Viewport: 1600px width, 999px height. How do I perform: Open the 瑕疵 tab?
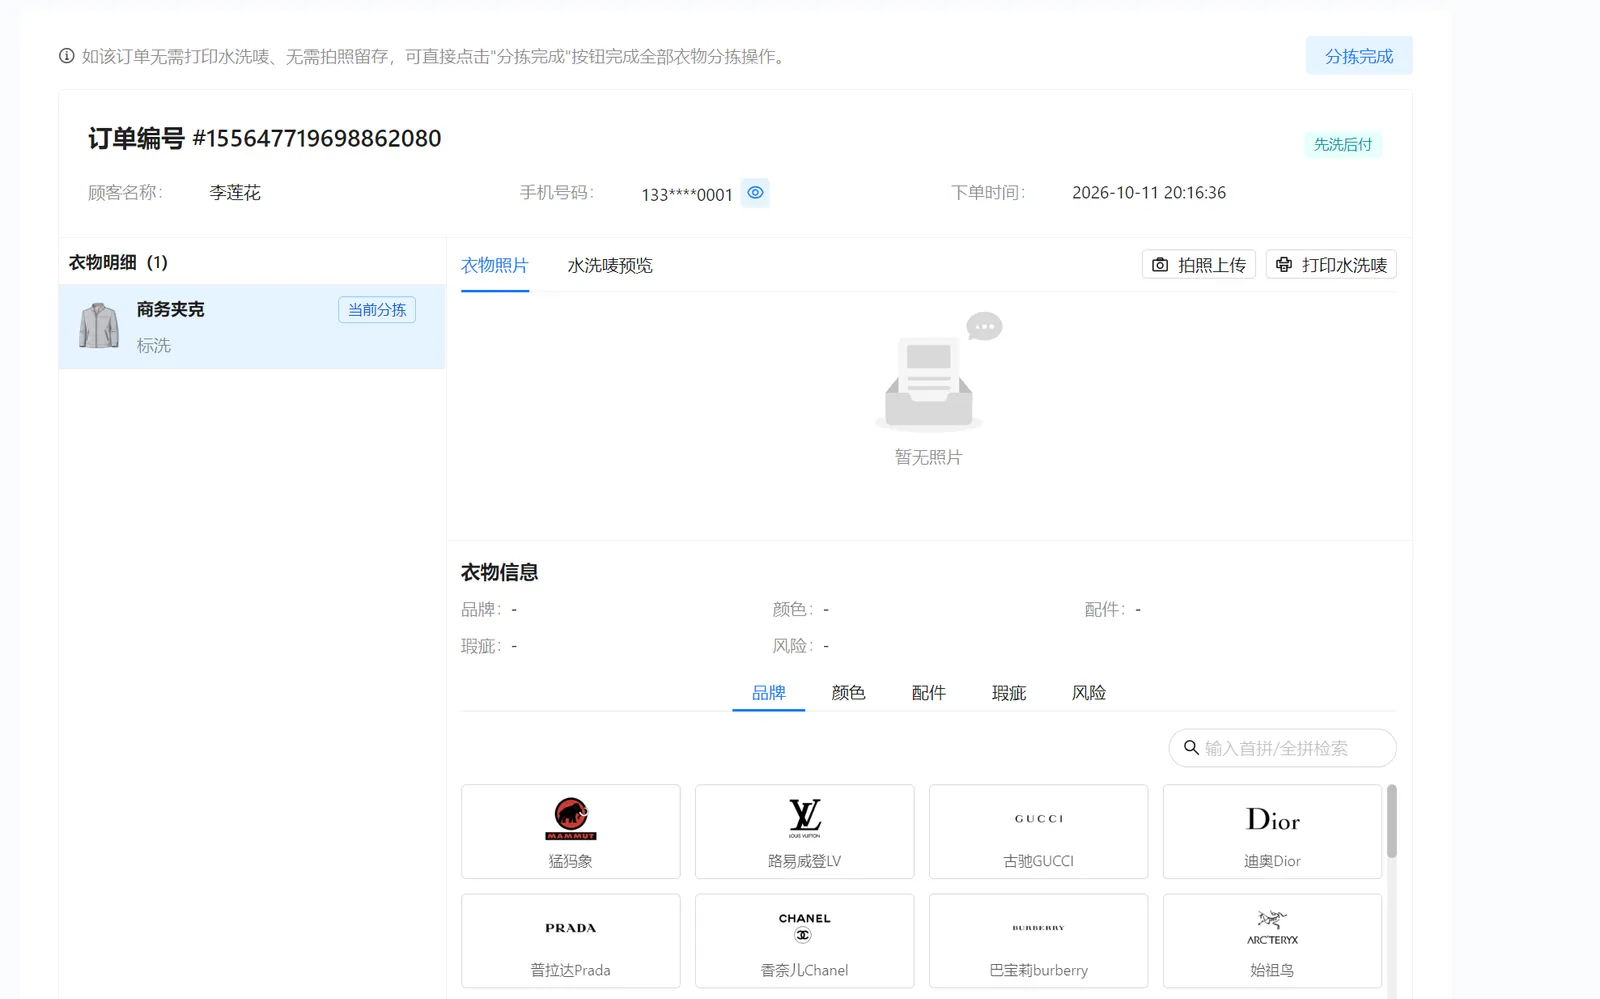pyautogui.click(x=1009, y=693)
